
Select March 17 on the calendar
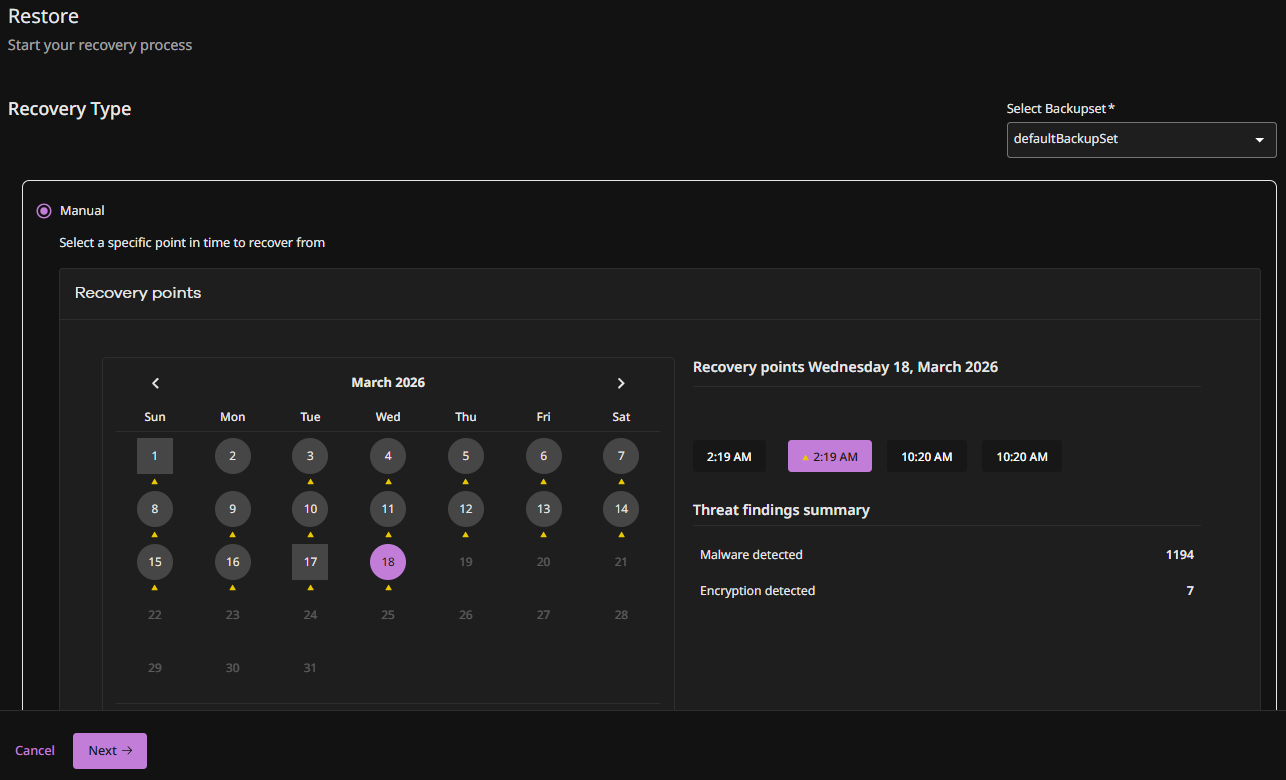[310, 562]
